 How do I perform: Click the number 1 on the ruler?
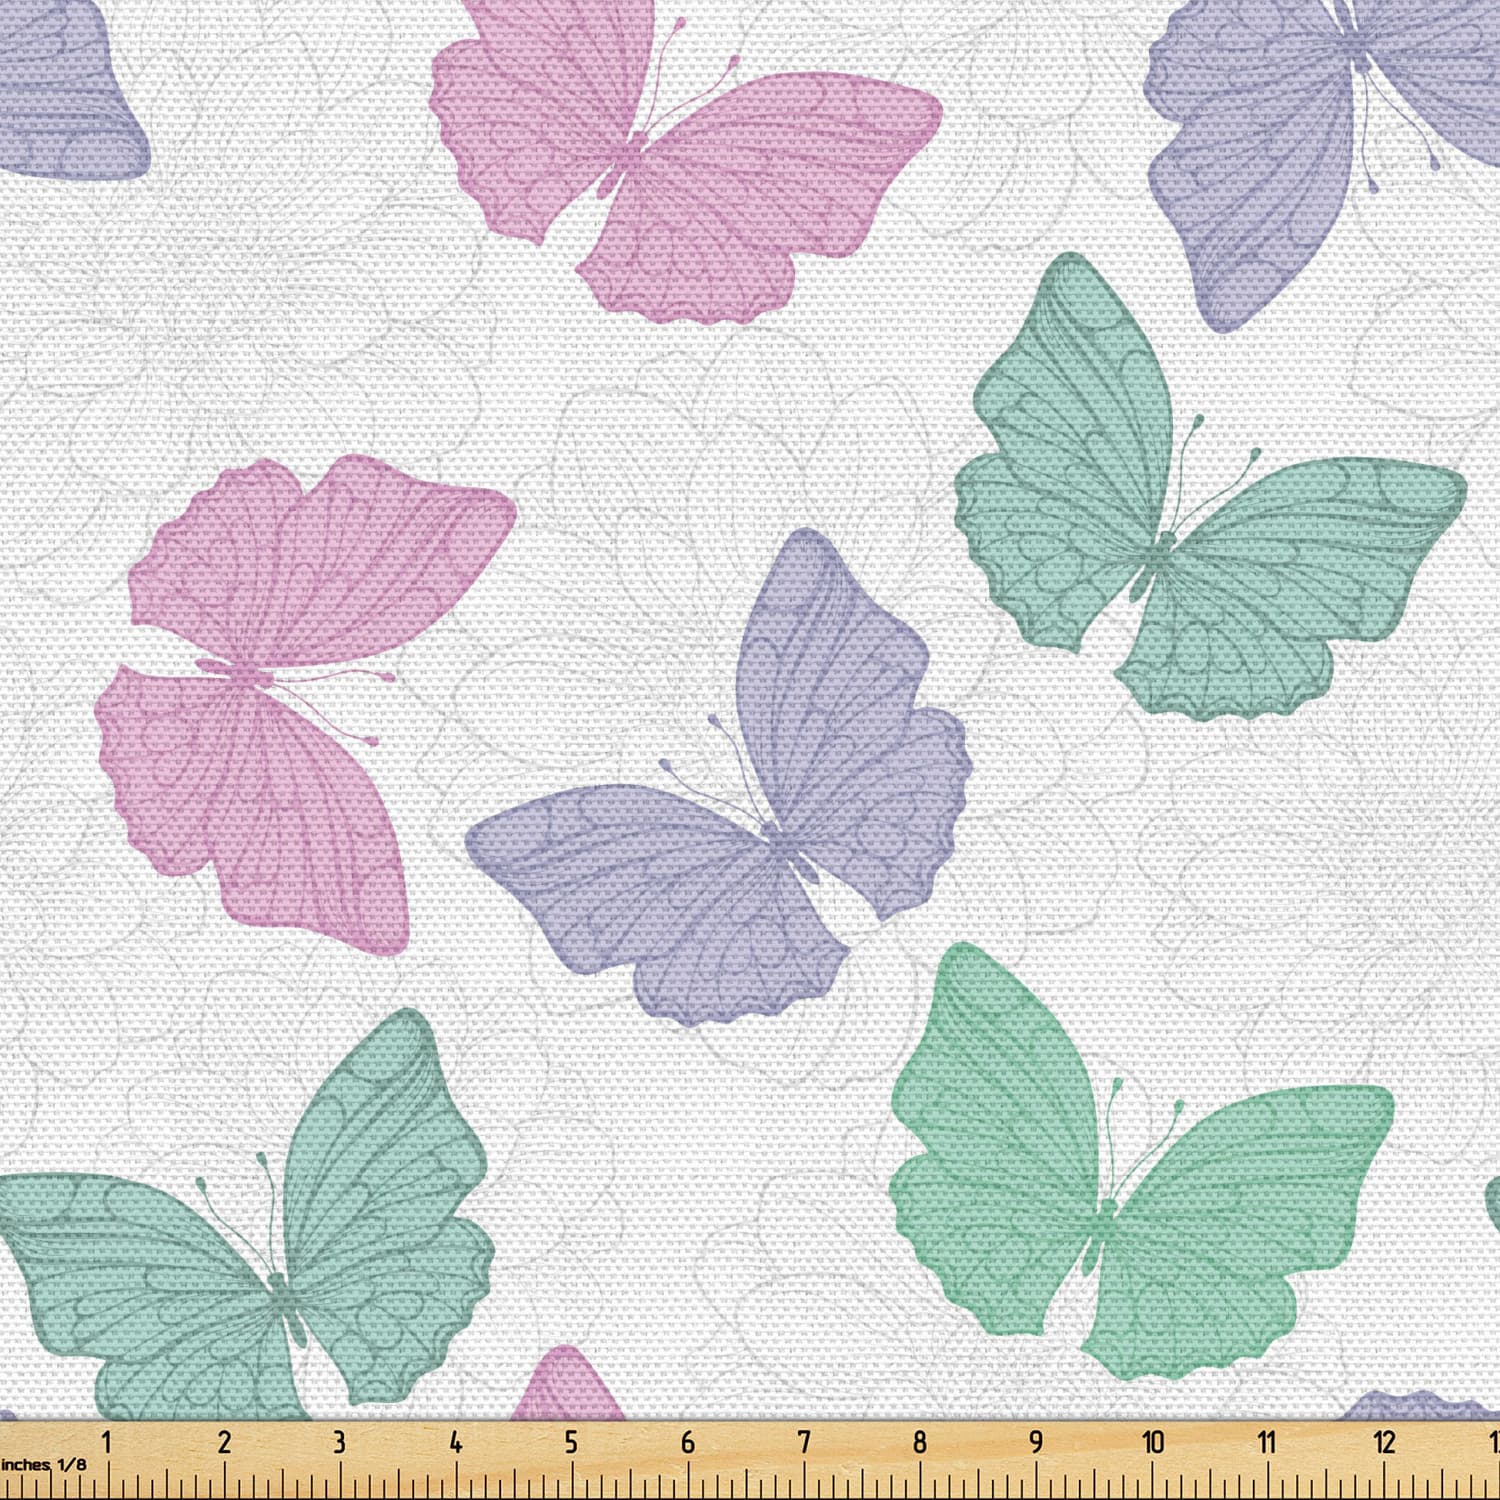click(107, 1442)
